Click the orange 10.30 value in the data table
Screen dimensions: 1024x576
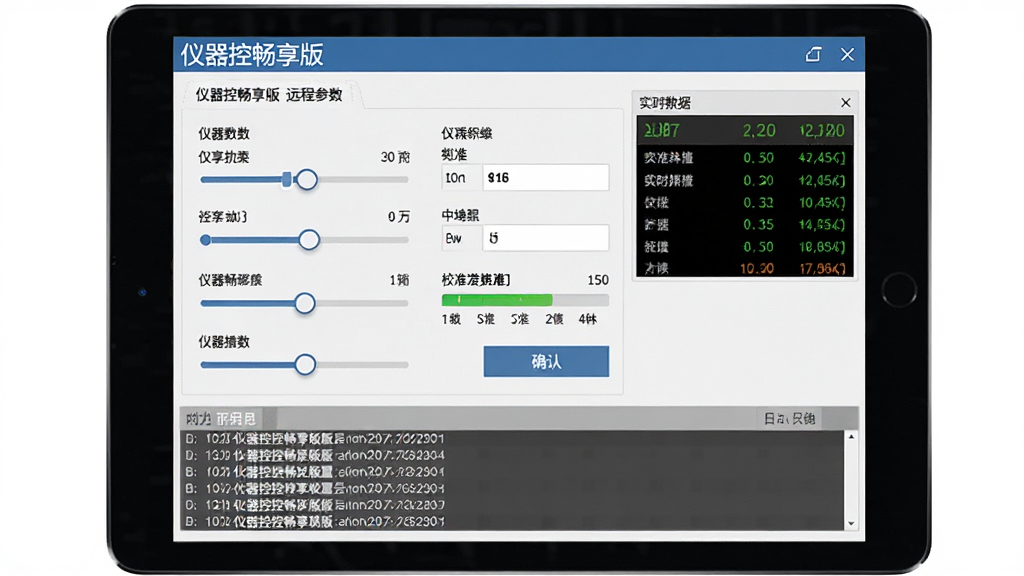pos(757,268)
